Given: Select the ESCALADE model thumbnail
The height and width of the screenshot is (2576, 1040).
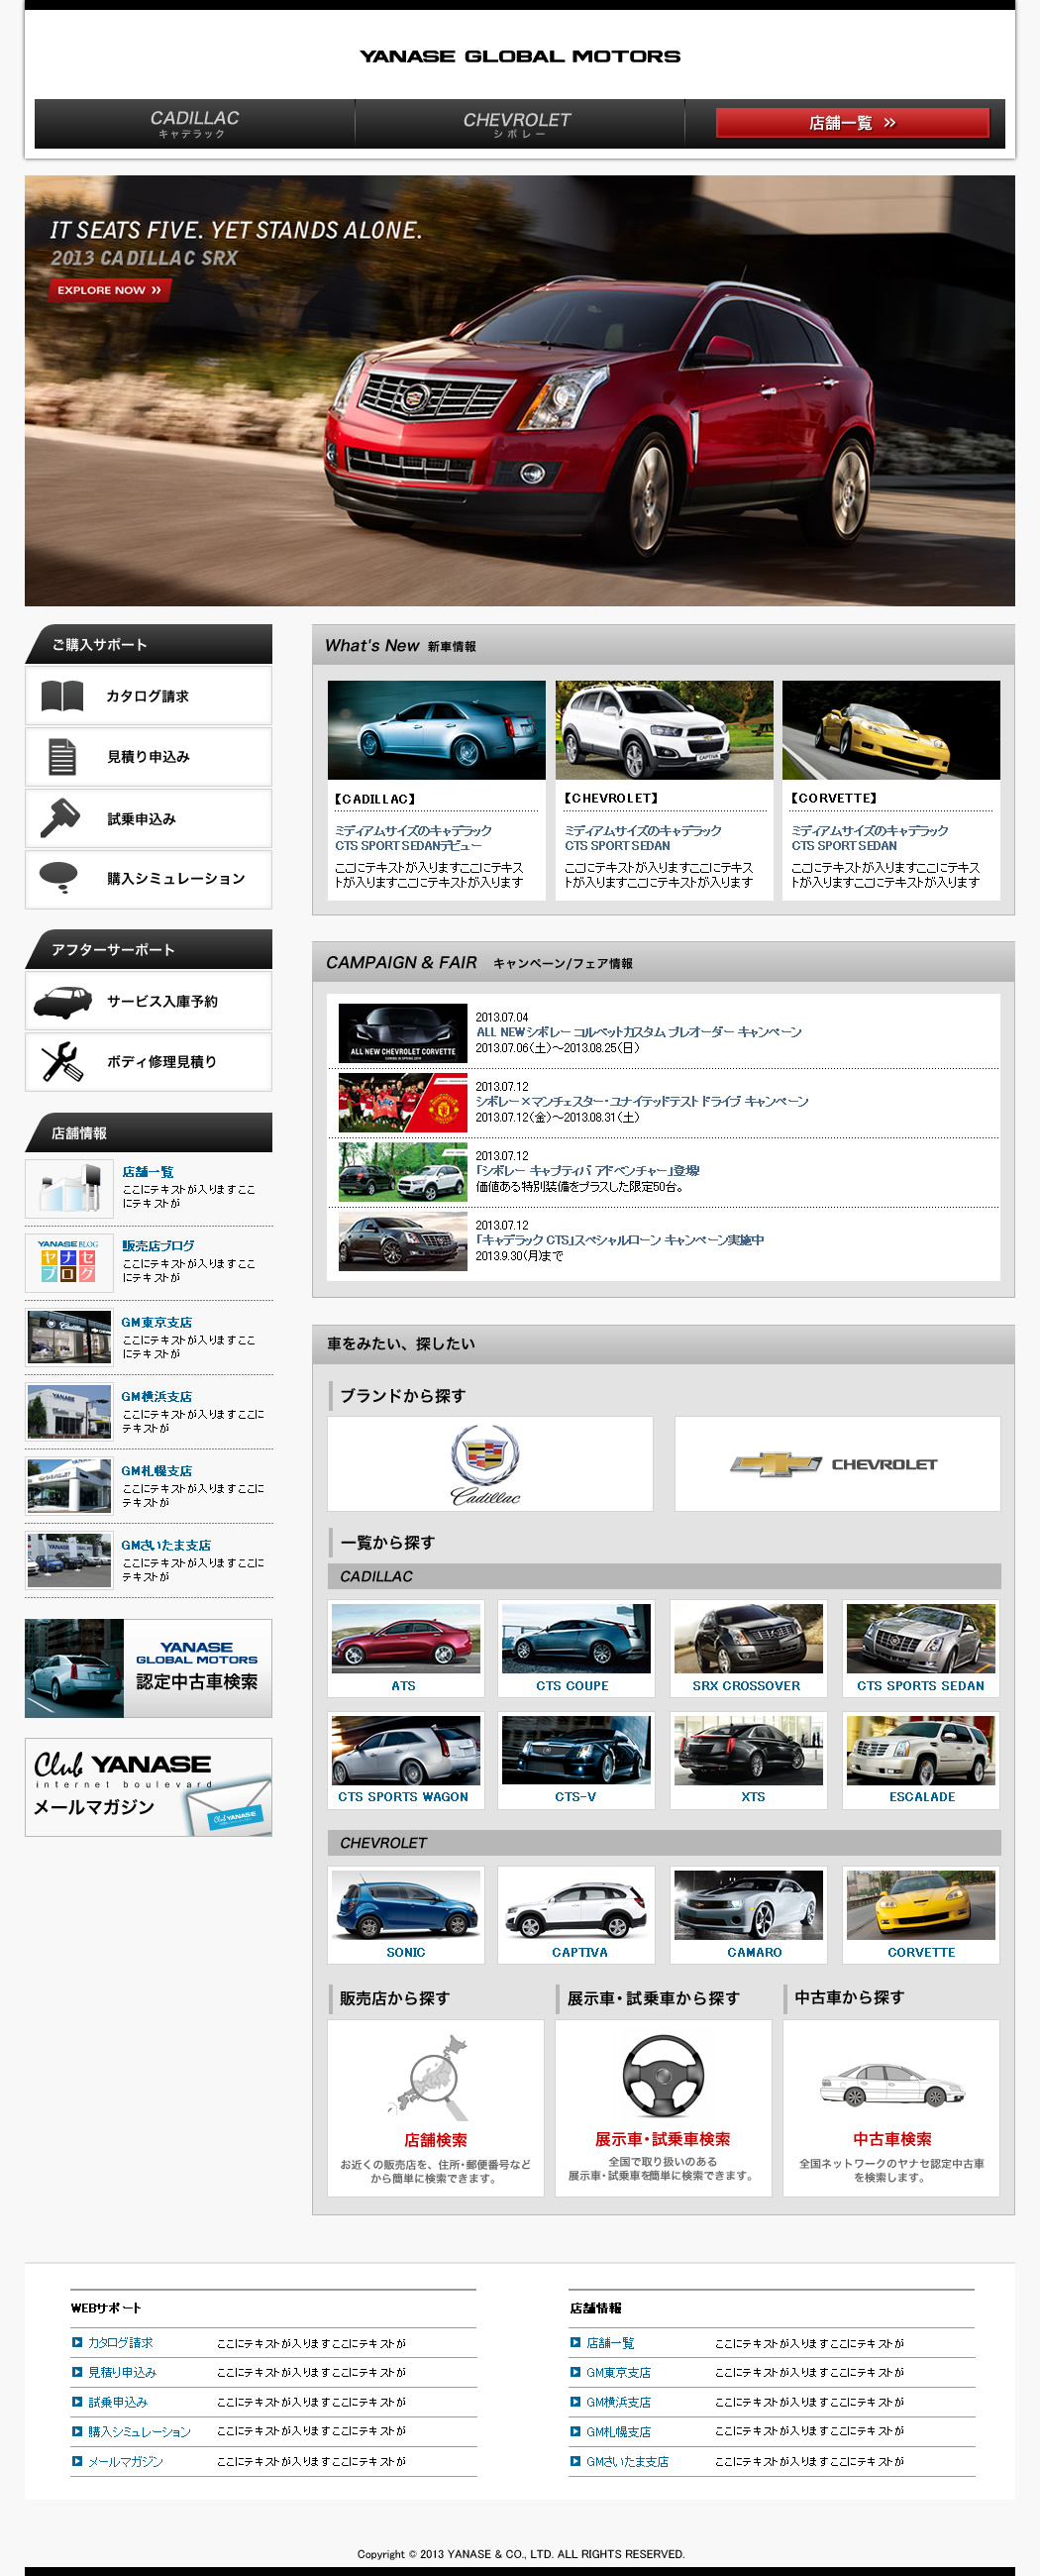Looking at the screenshot, I should tap(920, 1750).
